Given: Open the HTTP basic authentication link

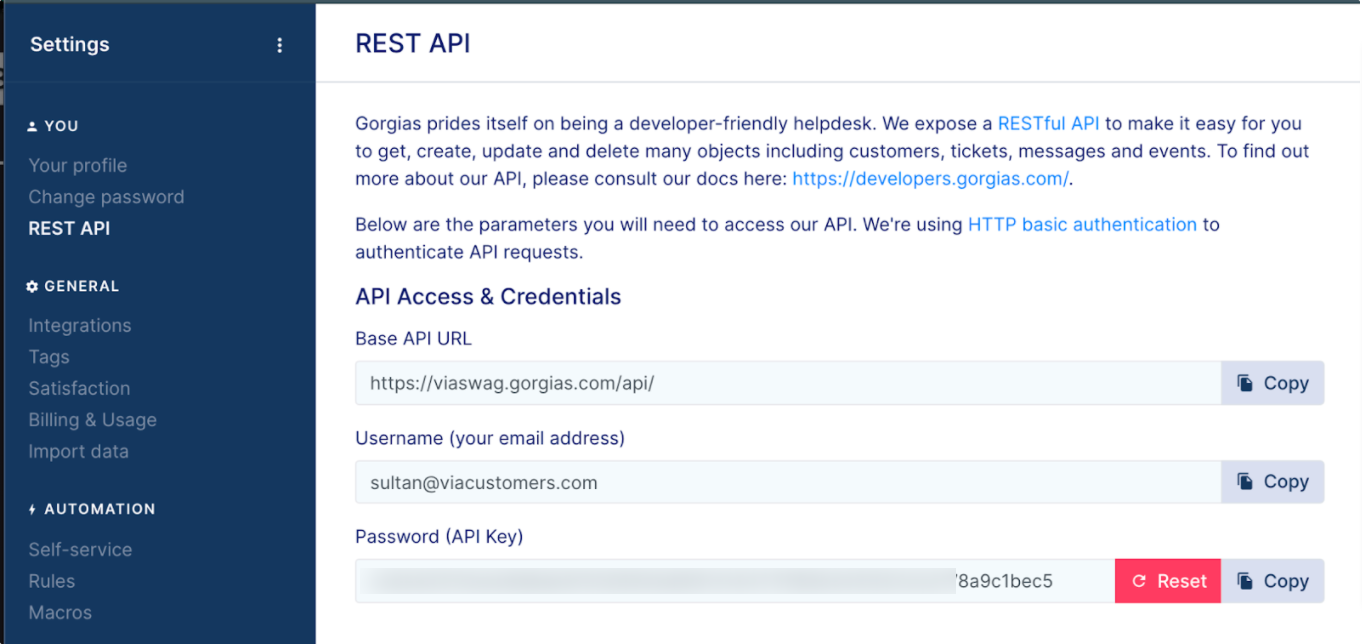Looking at the screenshot, I should click(1082, 225).
